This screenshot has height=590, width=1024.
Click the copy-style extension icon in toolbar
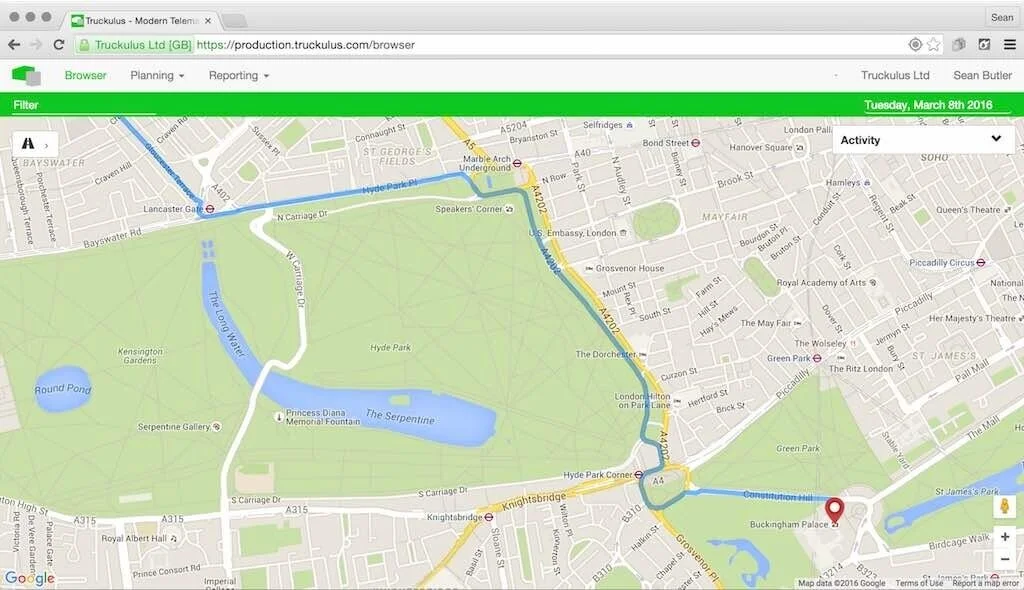(x=959, y=44)
